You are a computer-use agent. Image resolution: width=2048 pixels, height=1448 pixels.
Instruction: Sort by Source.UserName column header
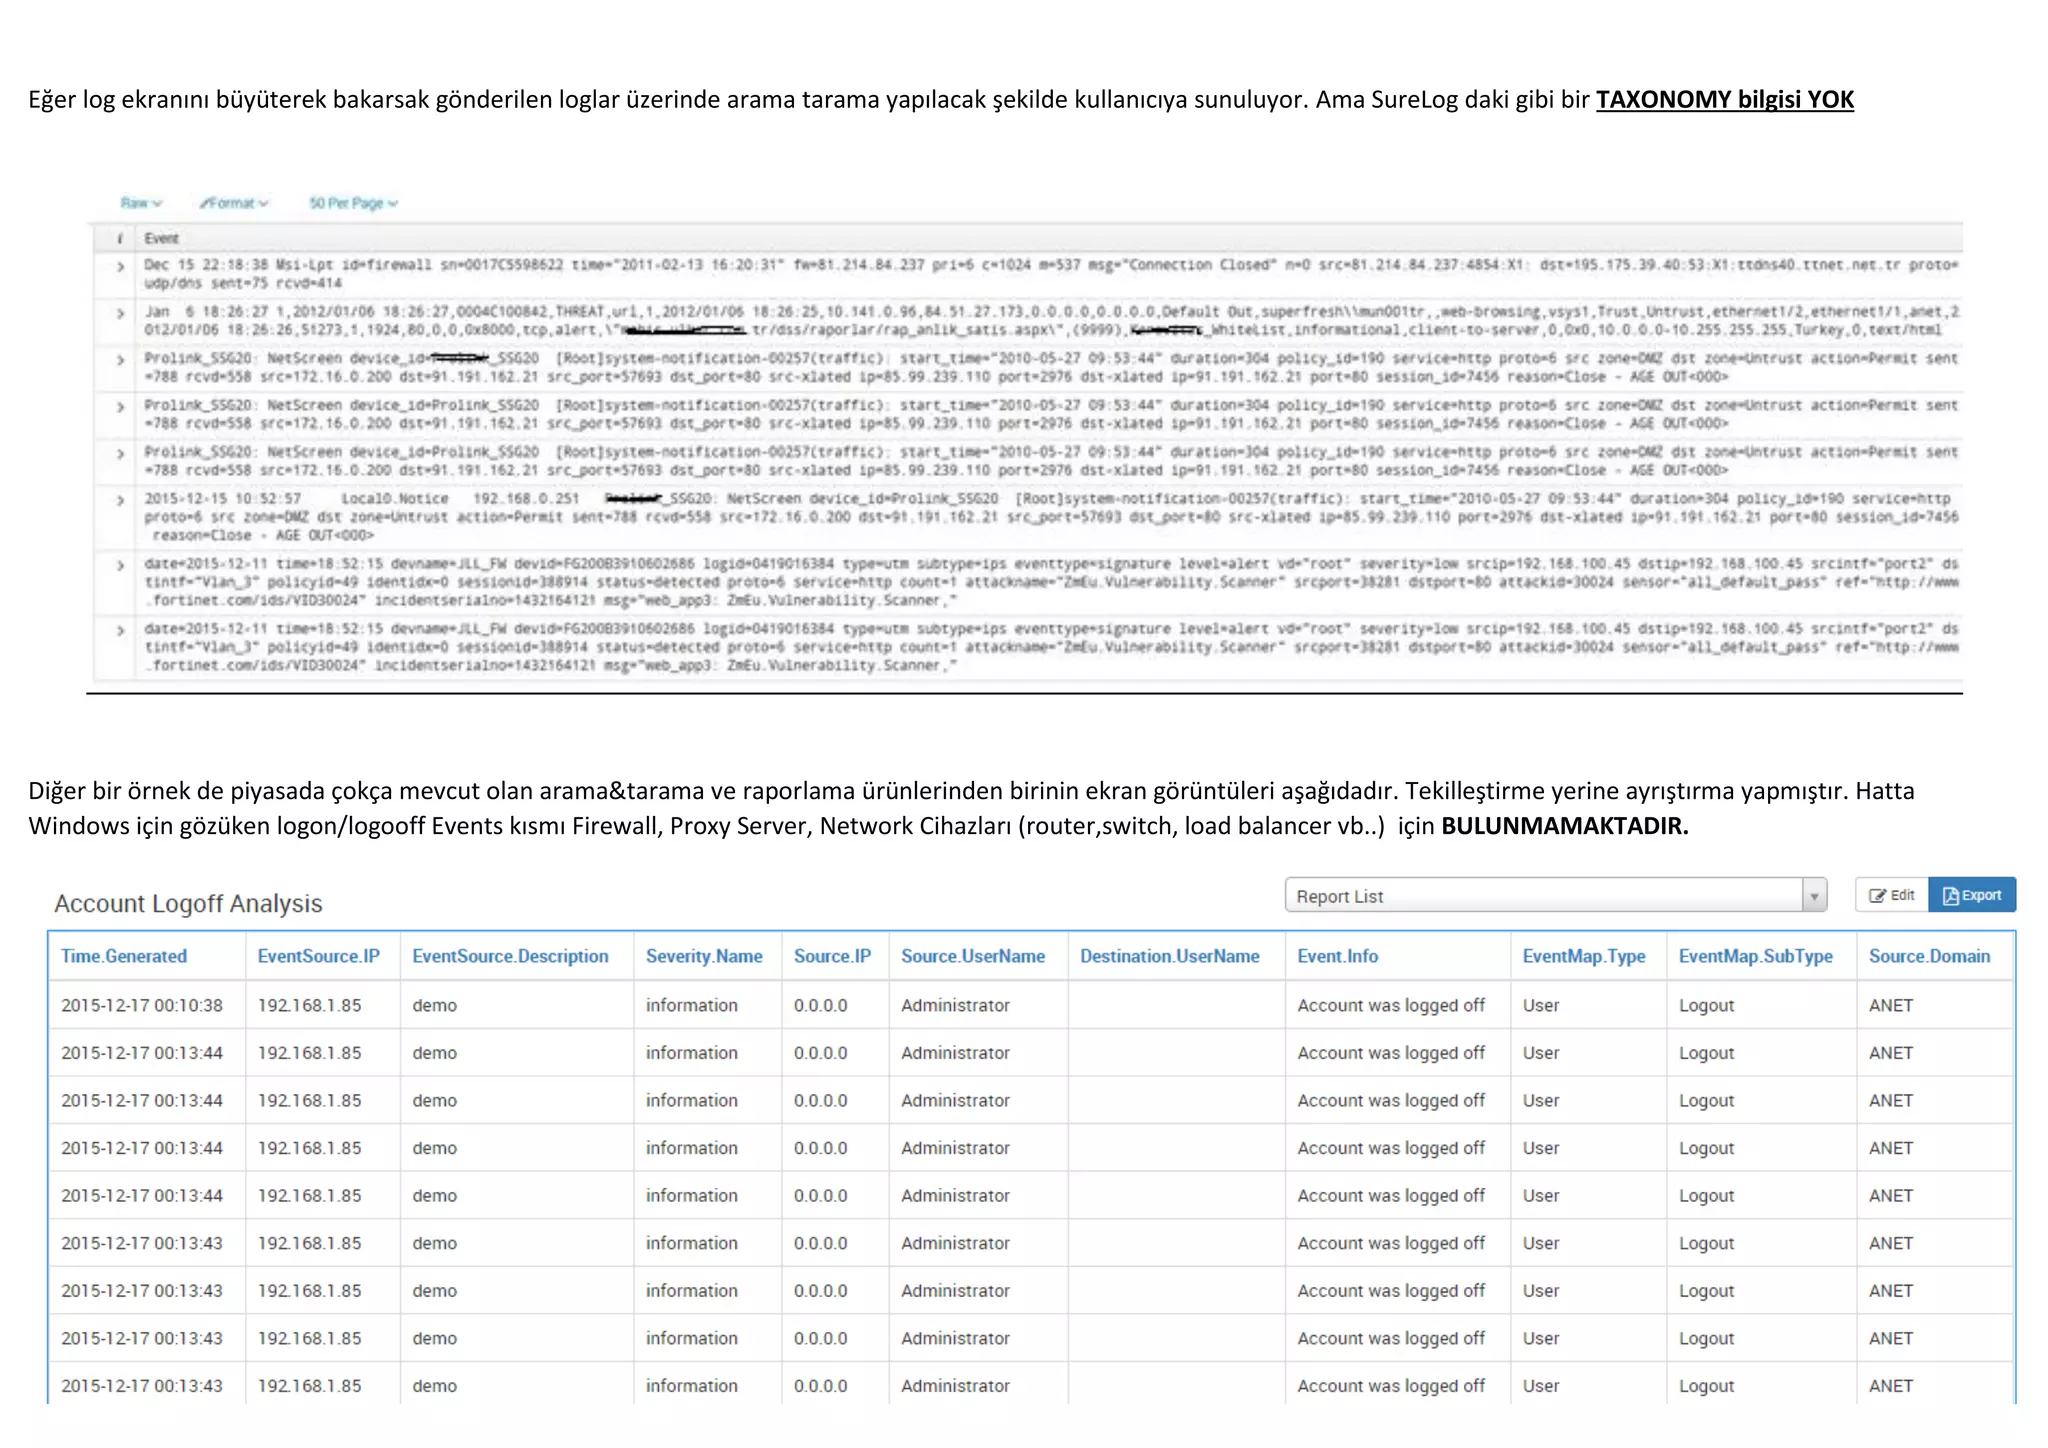click(972, 956)
